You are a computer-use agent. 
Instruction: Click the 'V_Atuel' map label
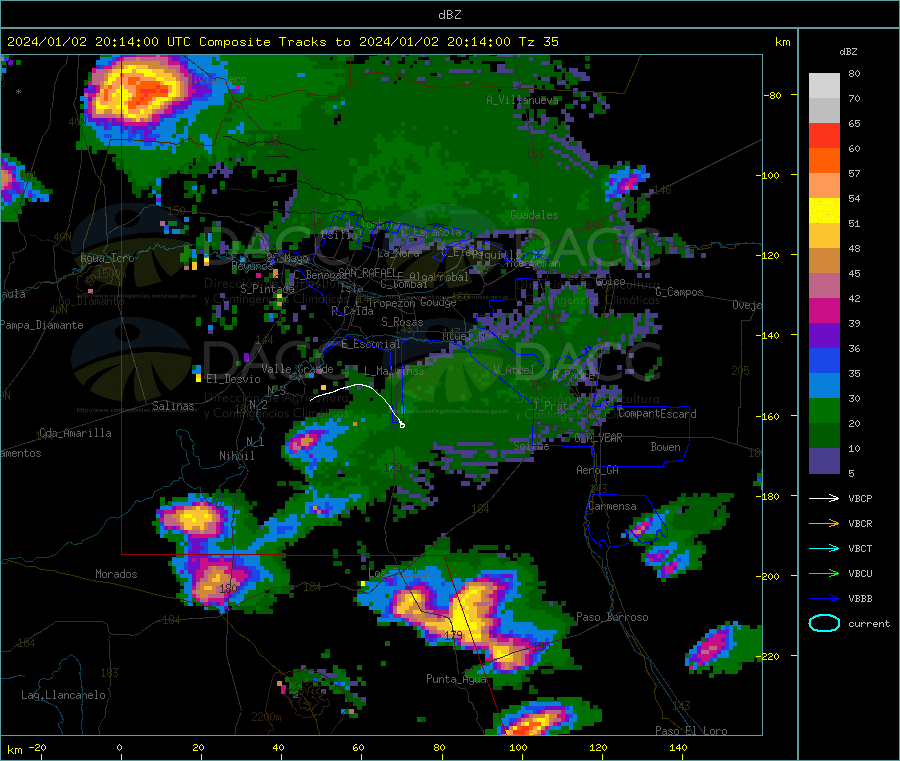pyautogui.click(x=514, y=370)
